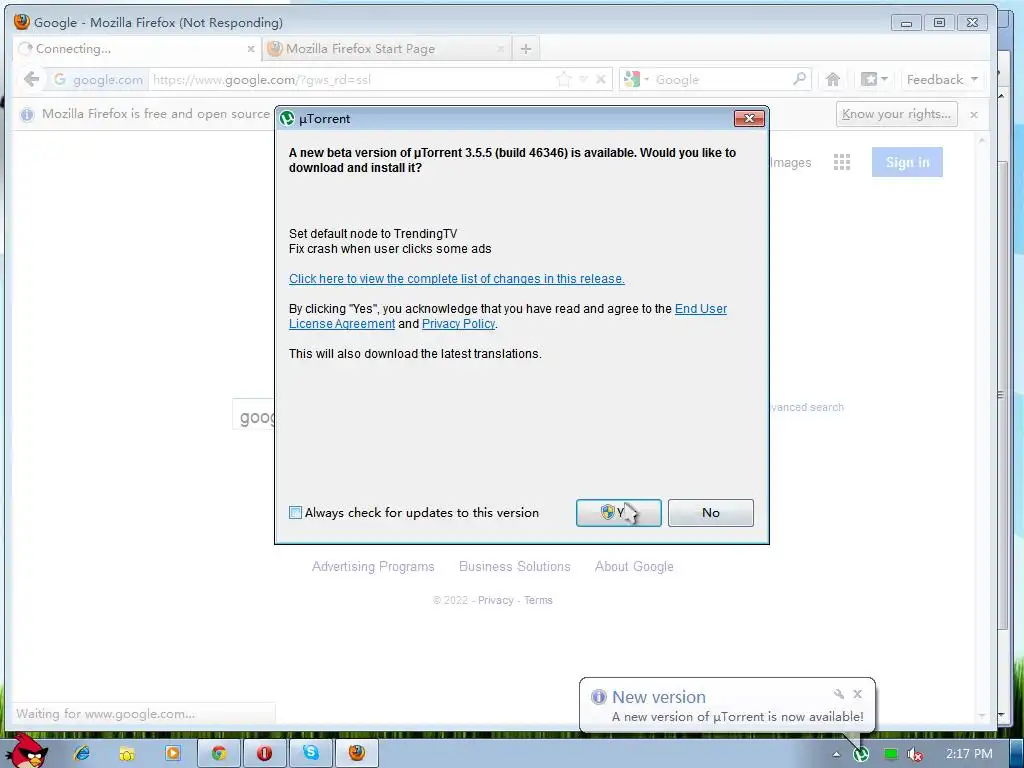
Task: Click the search magnifier icon in toolbar
Action: click(799, 79)
